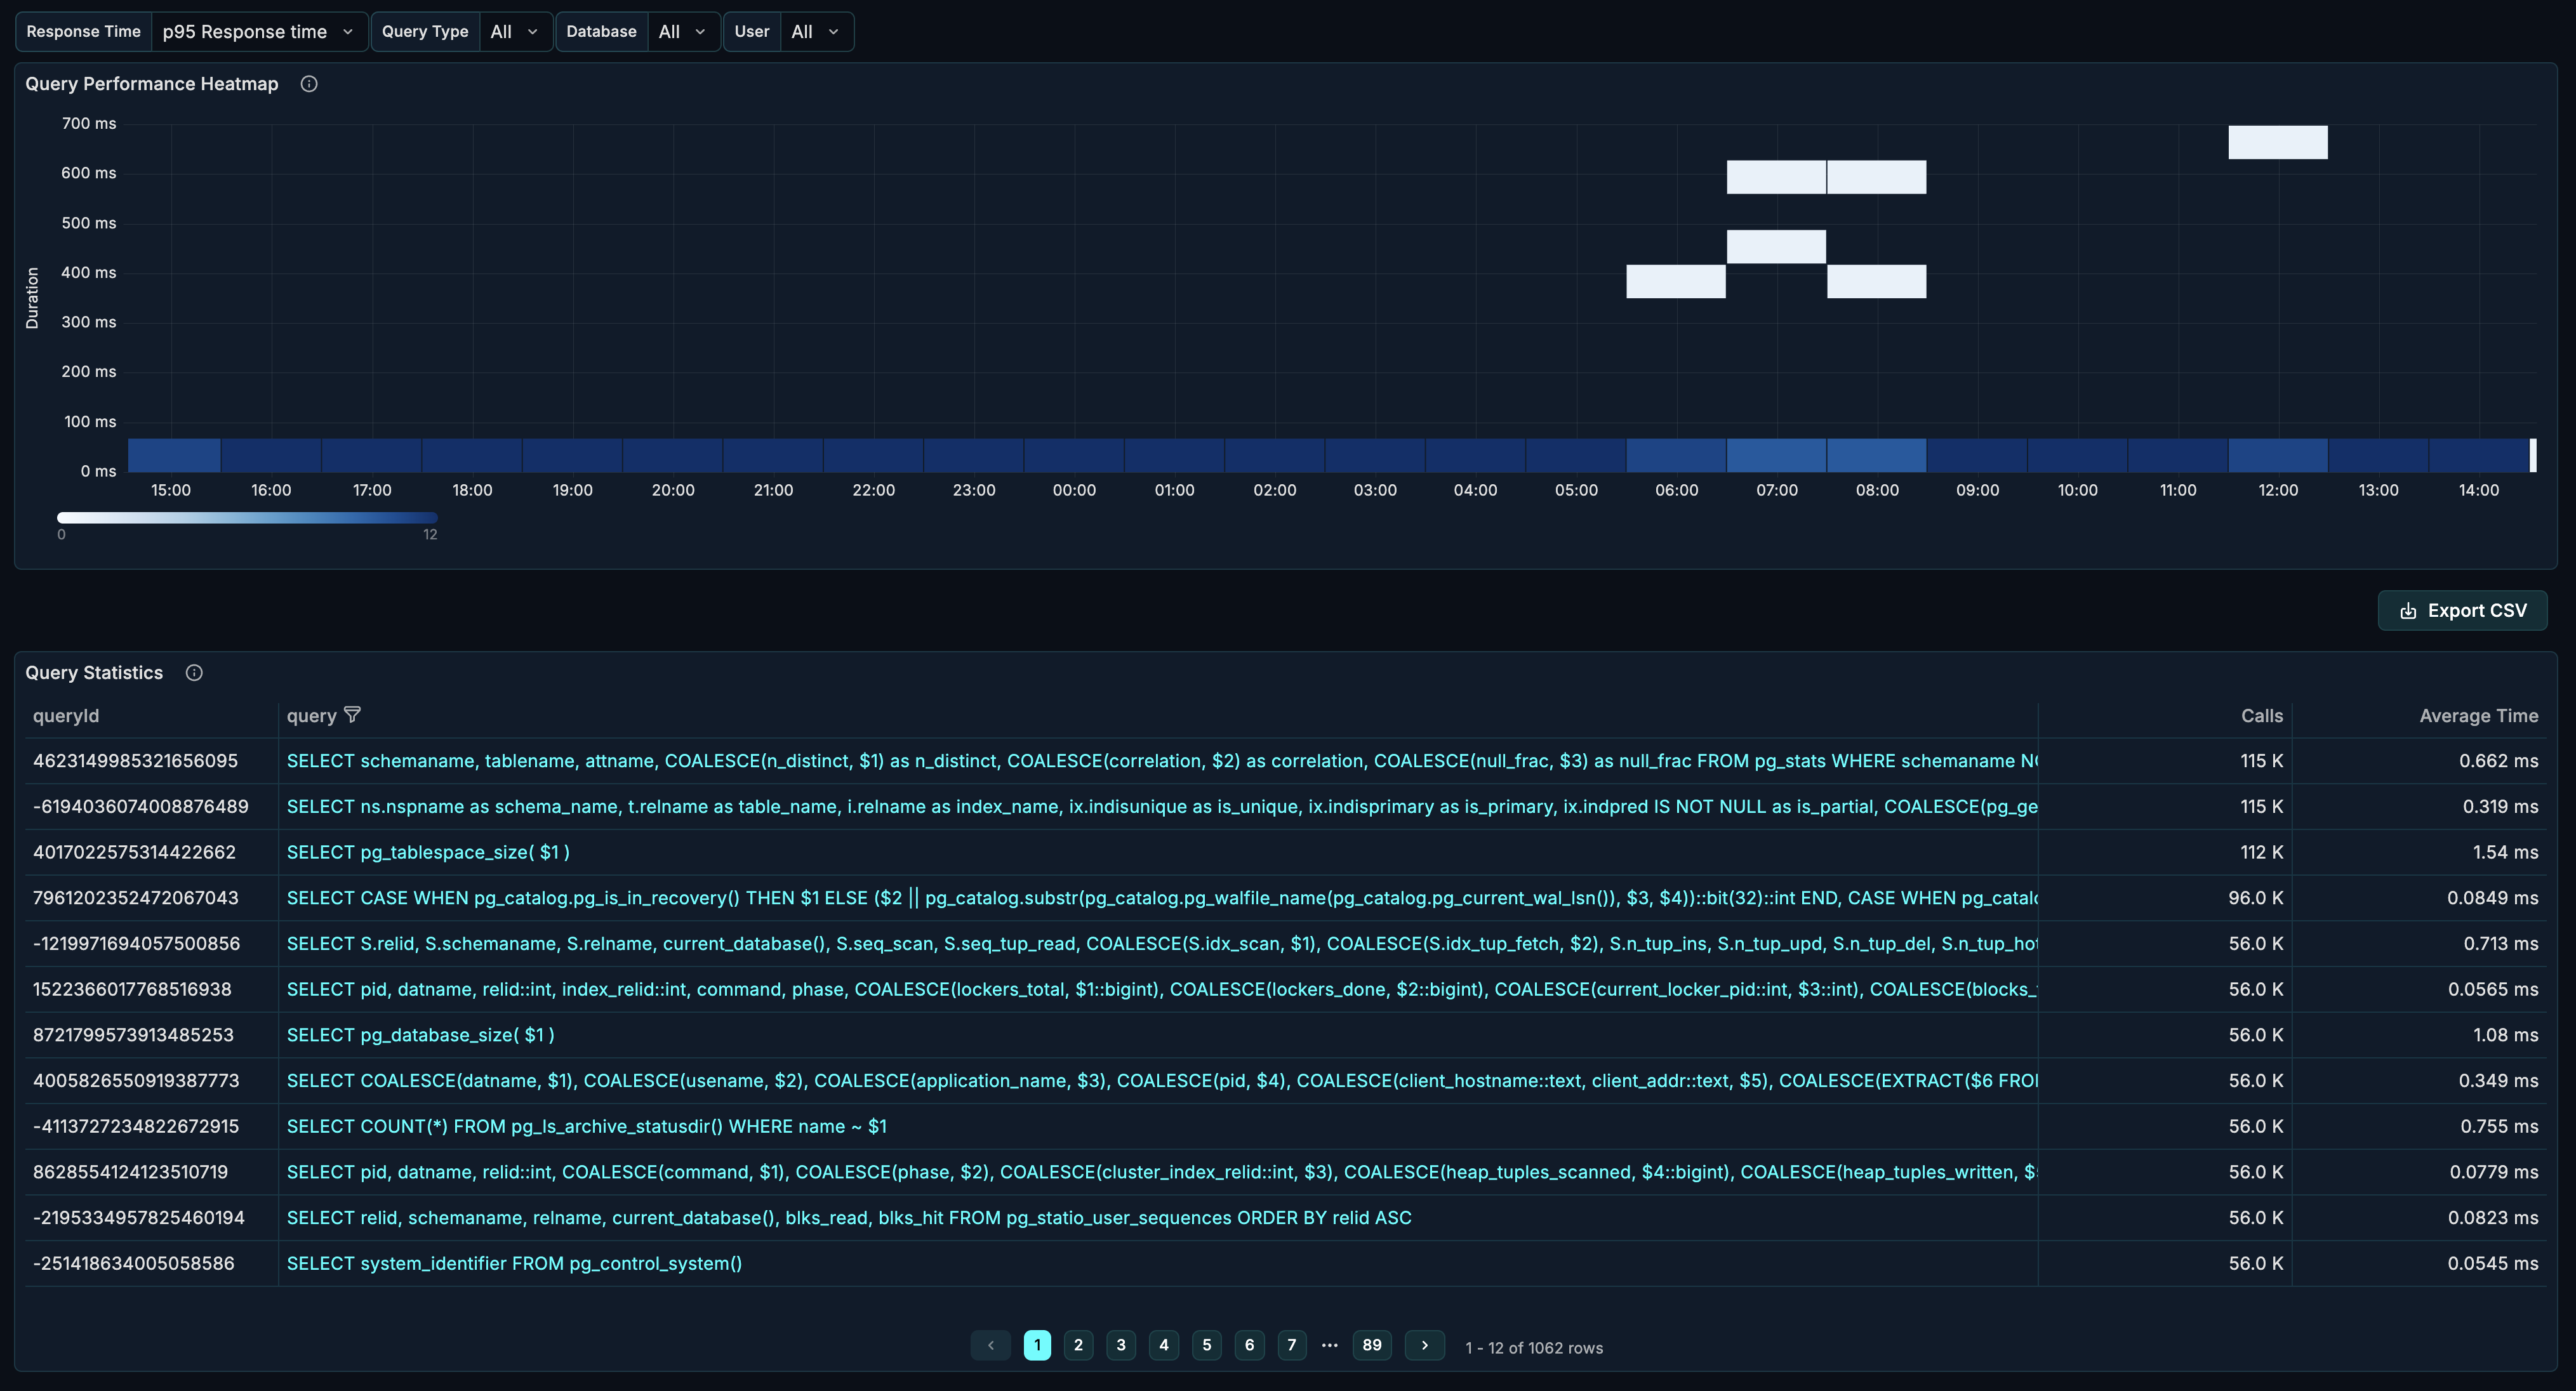
Task: Click the Query Statistics info icon
Action: 194,673
